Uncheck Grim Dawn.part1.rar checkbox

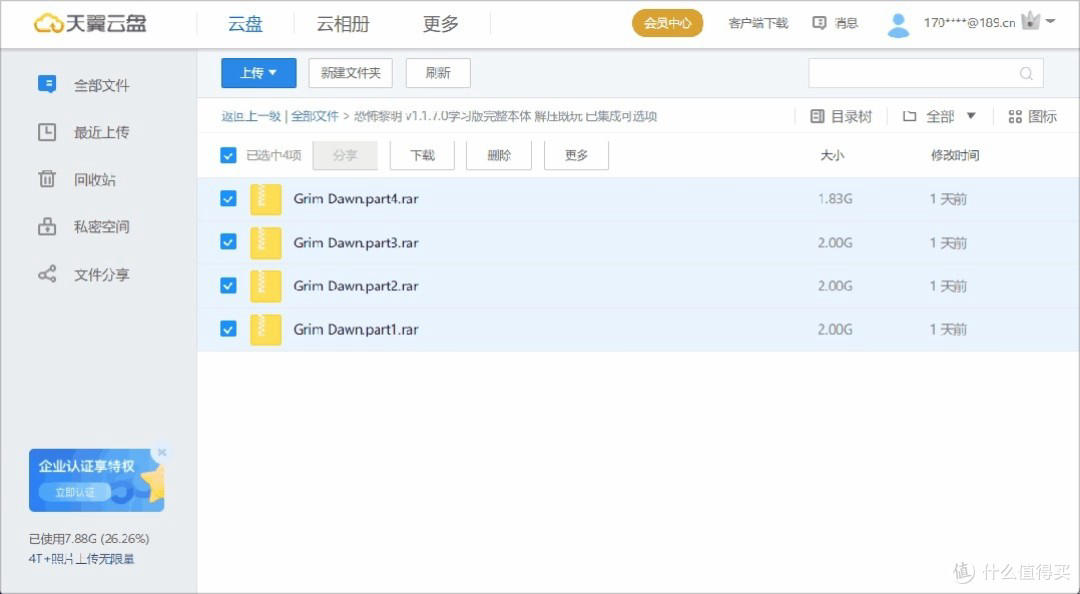point(228,329)
